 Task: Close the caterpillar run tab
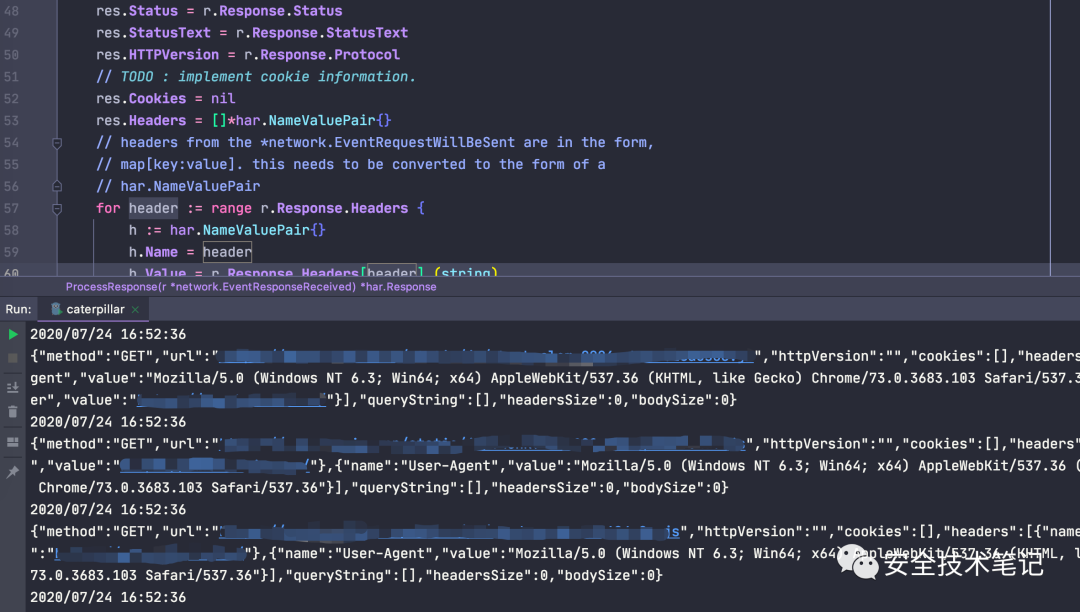(x=135, y=310)
